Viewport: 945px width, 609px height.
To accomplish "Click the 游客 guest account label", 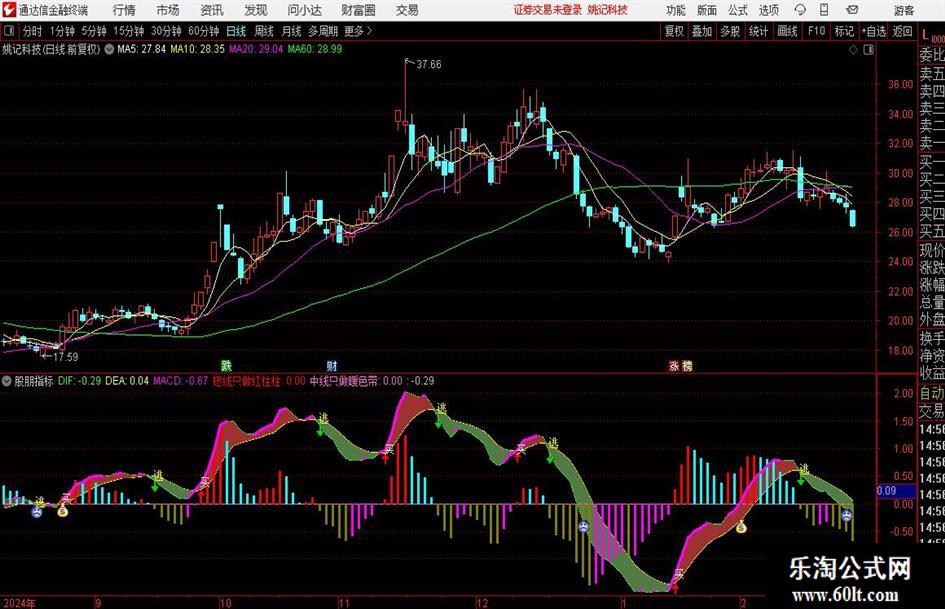I will pyautogui.click(x=903, y=10).
